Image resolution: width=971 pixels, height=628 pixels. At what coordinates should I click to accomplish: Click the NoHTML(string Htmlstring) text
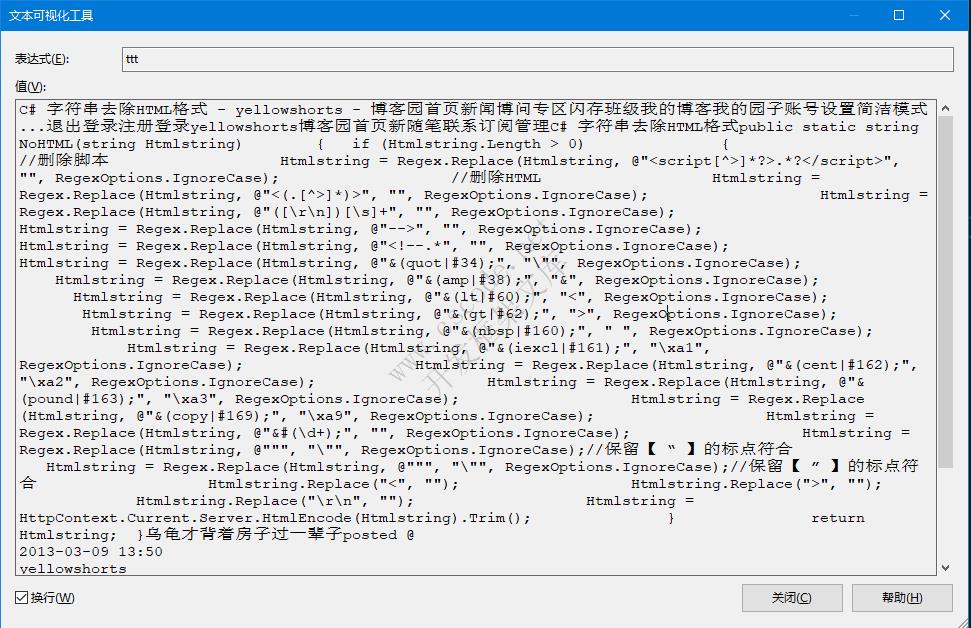click(x=130, y=144)
